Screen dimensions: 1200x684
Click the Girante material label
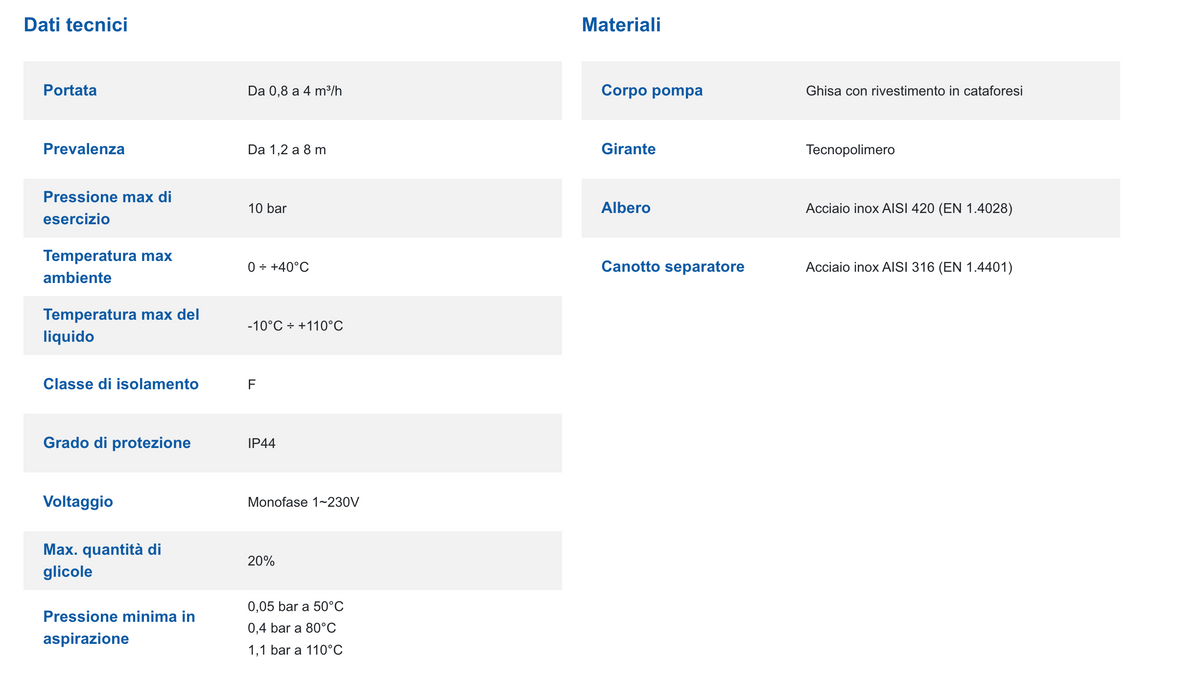[628, 149]
